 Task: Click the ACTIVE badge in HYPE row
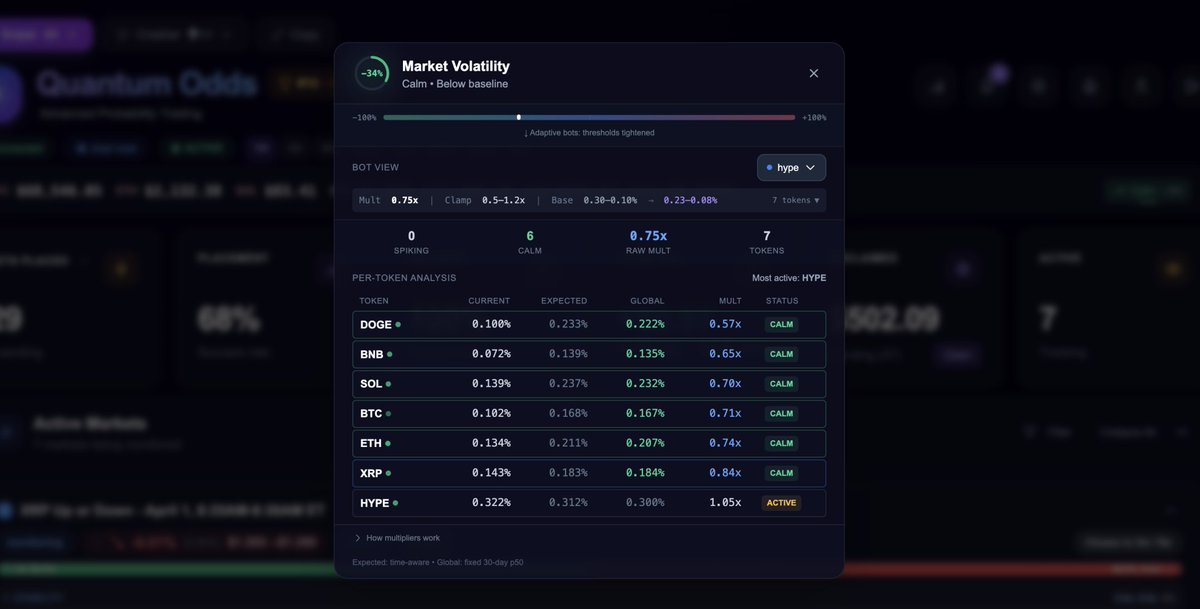(x=781, y=503)
